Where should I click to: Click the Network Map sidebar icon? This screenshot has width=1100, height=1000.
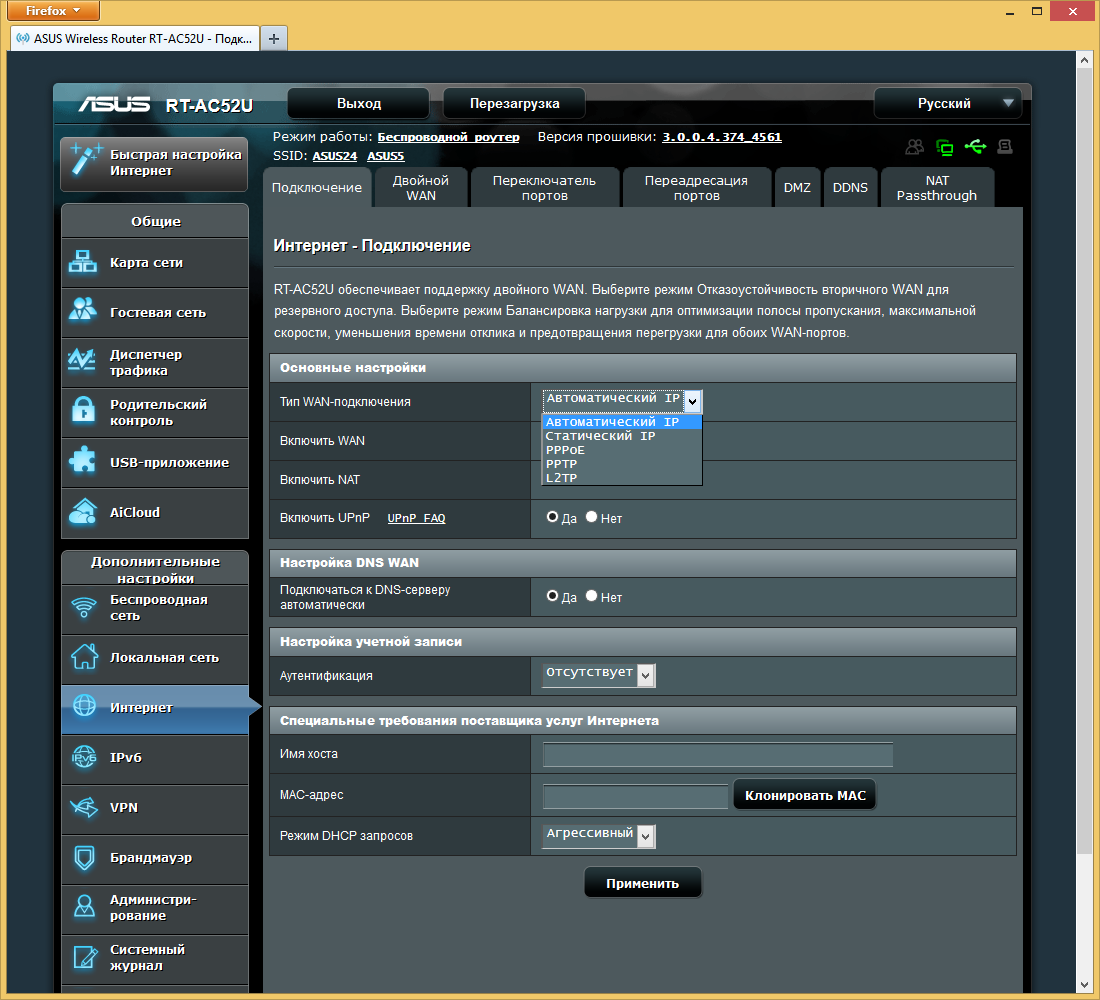click(82, 263)
